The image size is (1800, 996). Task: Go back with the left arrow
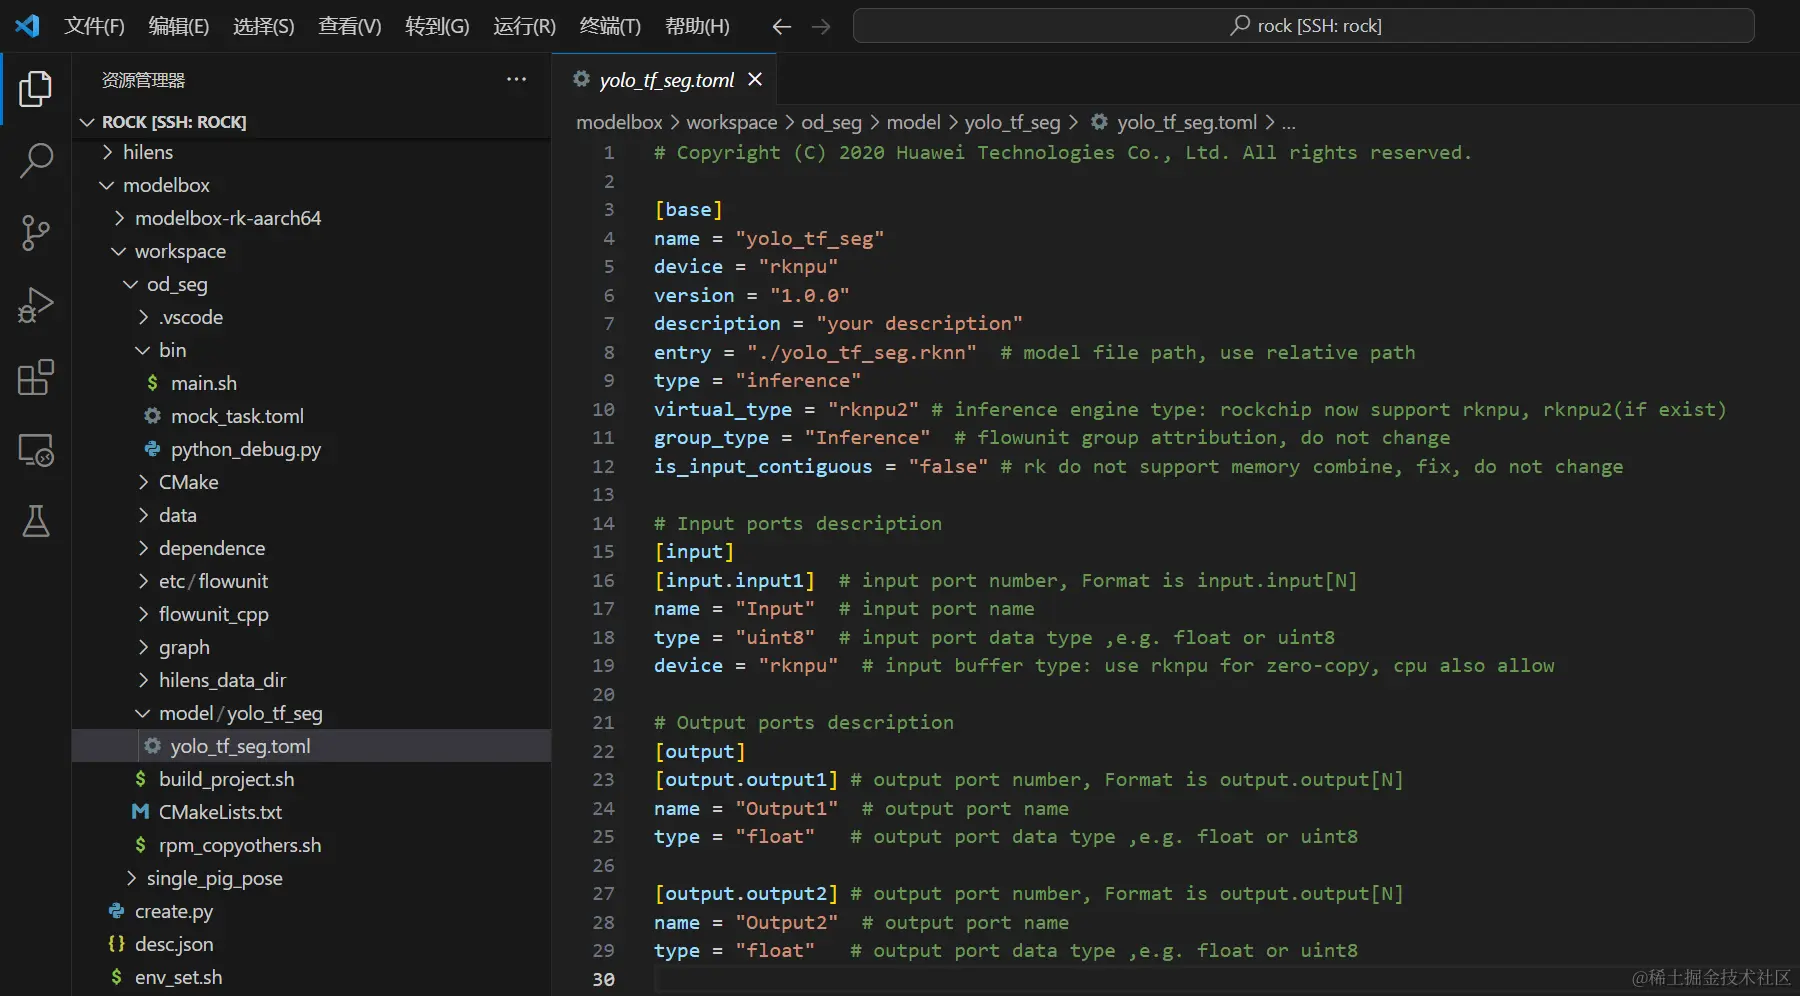[782, 27]
